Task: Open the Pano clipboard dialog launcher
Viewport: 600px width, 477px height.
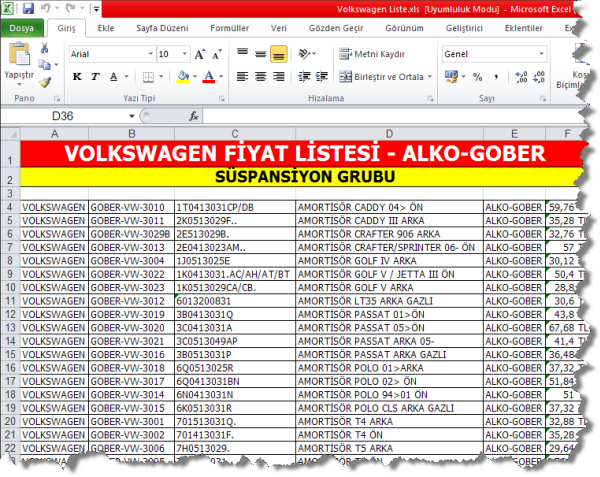Action: 57,99
